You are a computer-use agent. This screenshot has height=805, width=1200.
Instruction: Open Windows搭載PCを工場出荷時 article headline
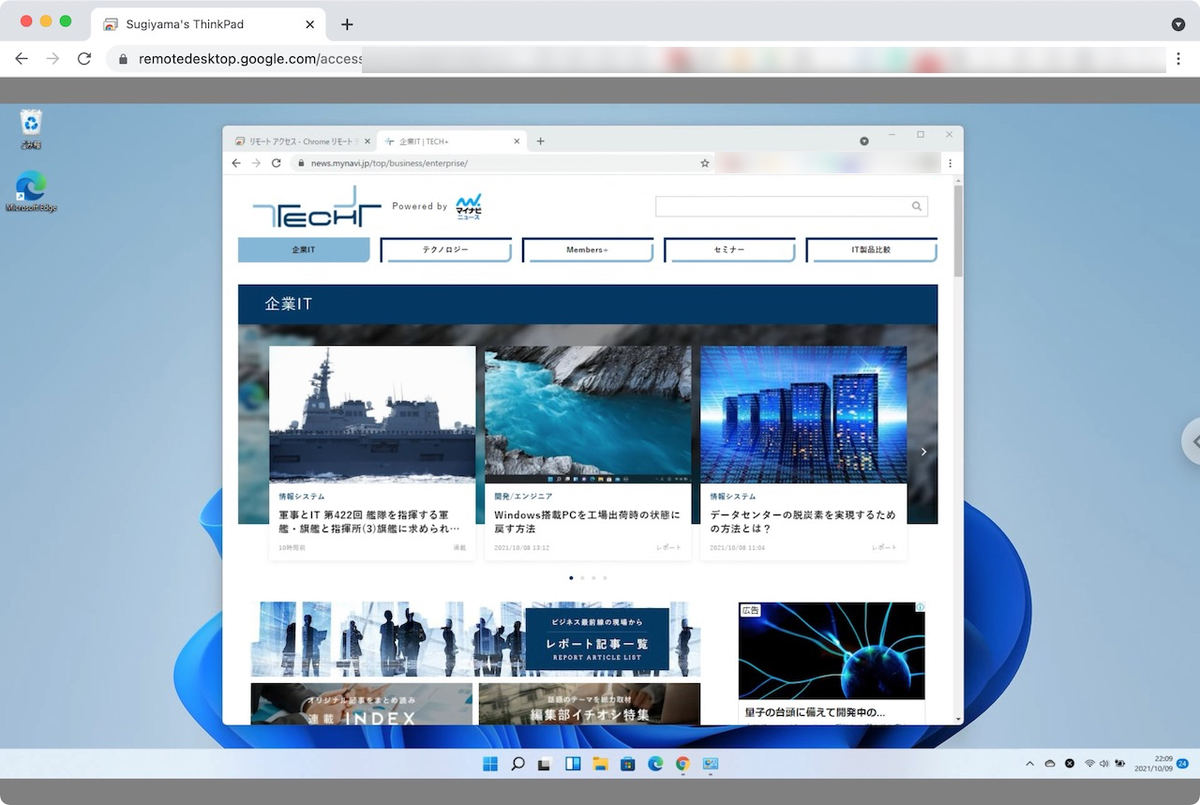(x=587, y=522)
